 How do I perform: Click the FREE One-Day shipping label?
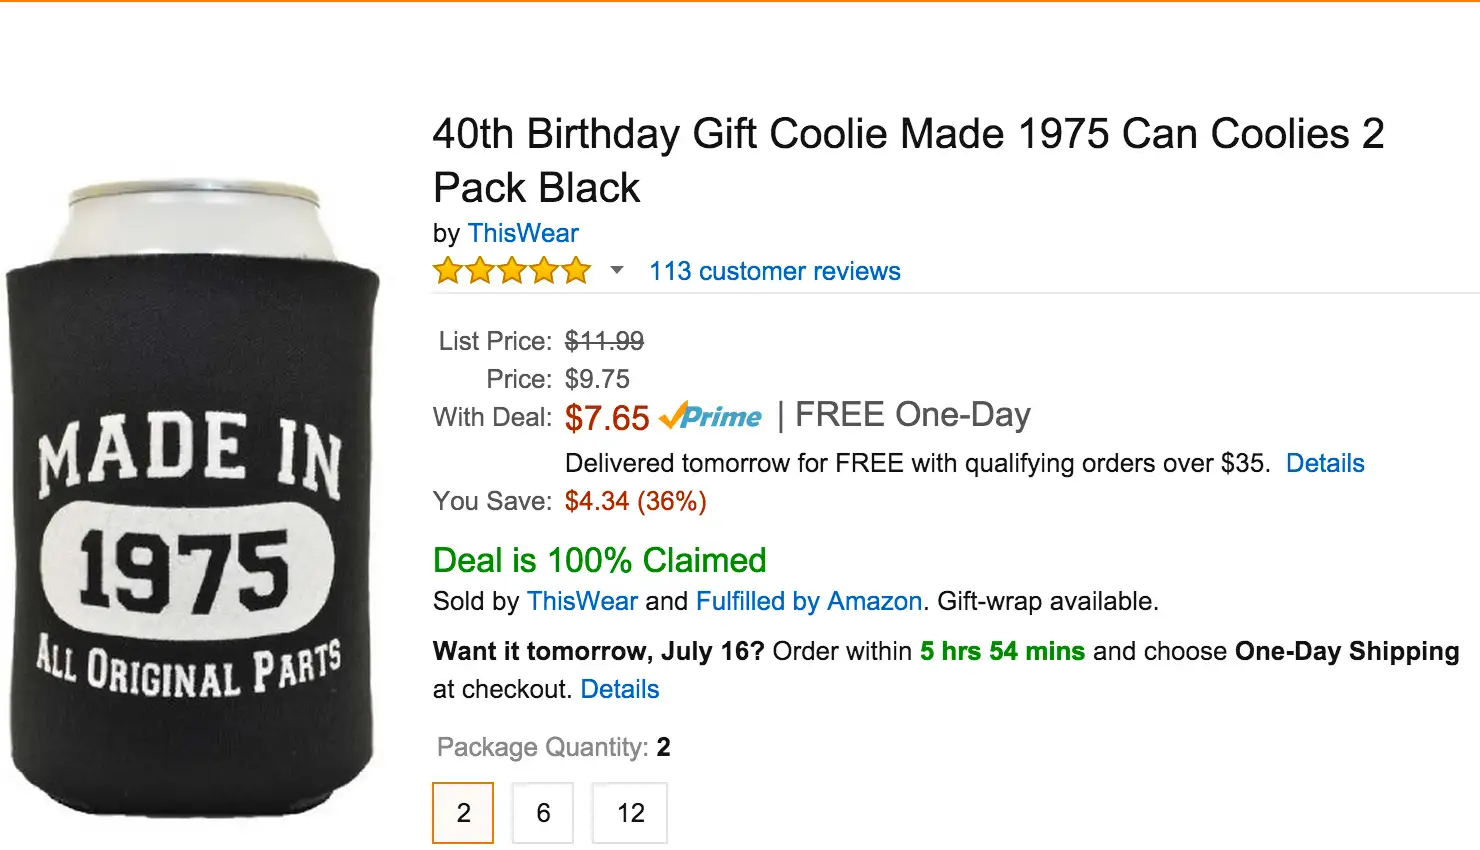912,414
